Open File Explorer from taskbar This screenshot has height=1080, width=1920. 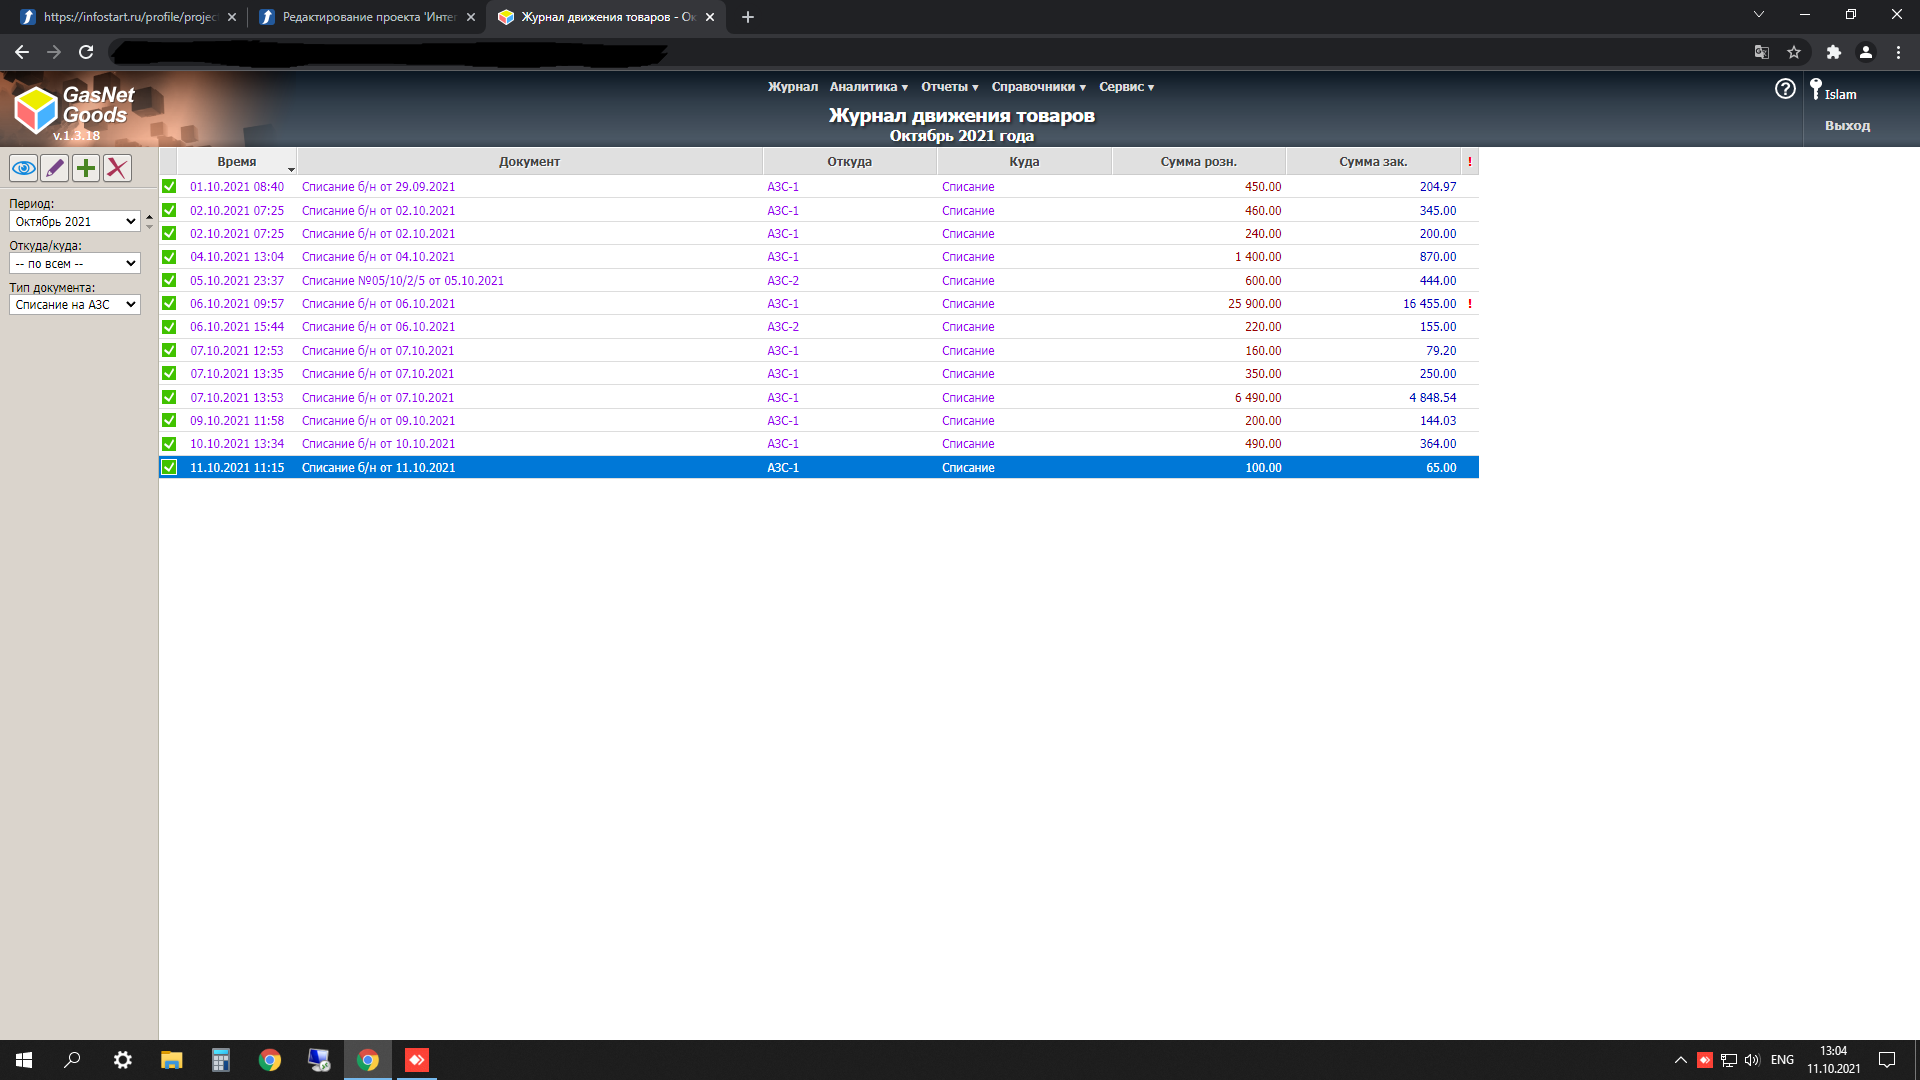[172, 1060]
